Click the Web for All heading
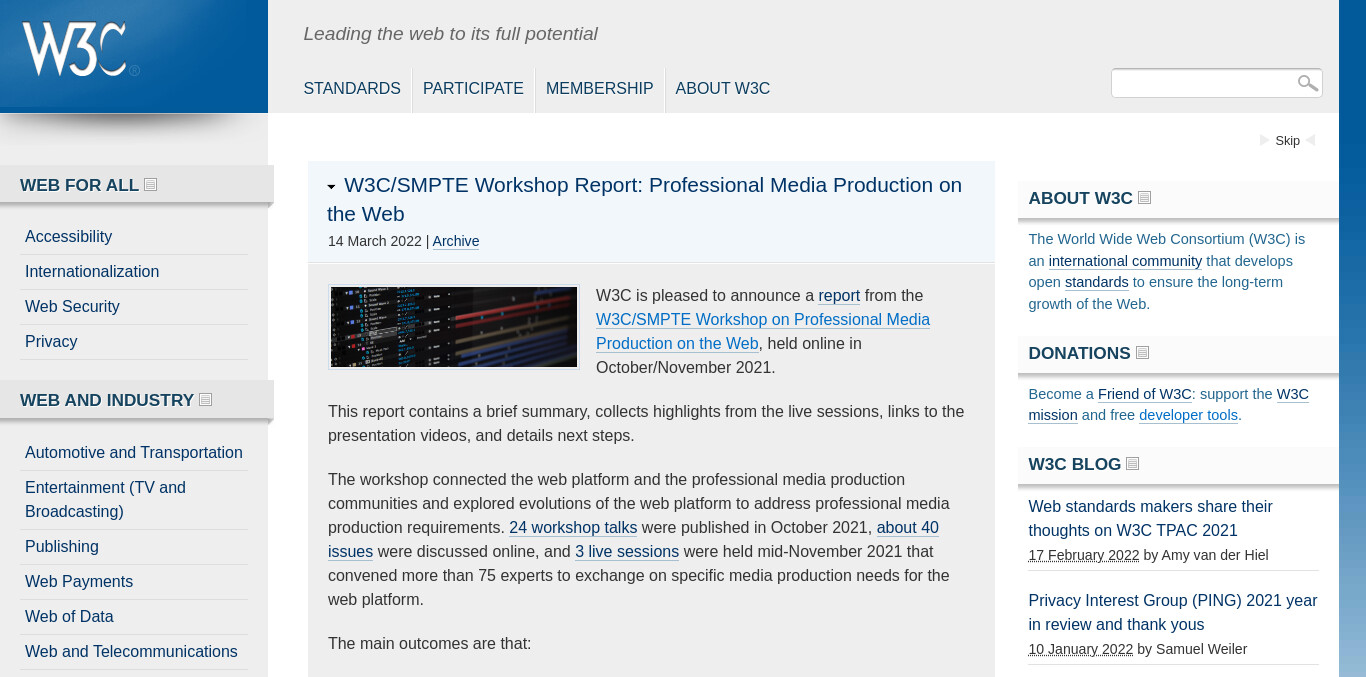Image resolution: width=1366 pixels, height=677 pixels. coord(79,185)
